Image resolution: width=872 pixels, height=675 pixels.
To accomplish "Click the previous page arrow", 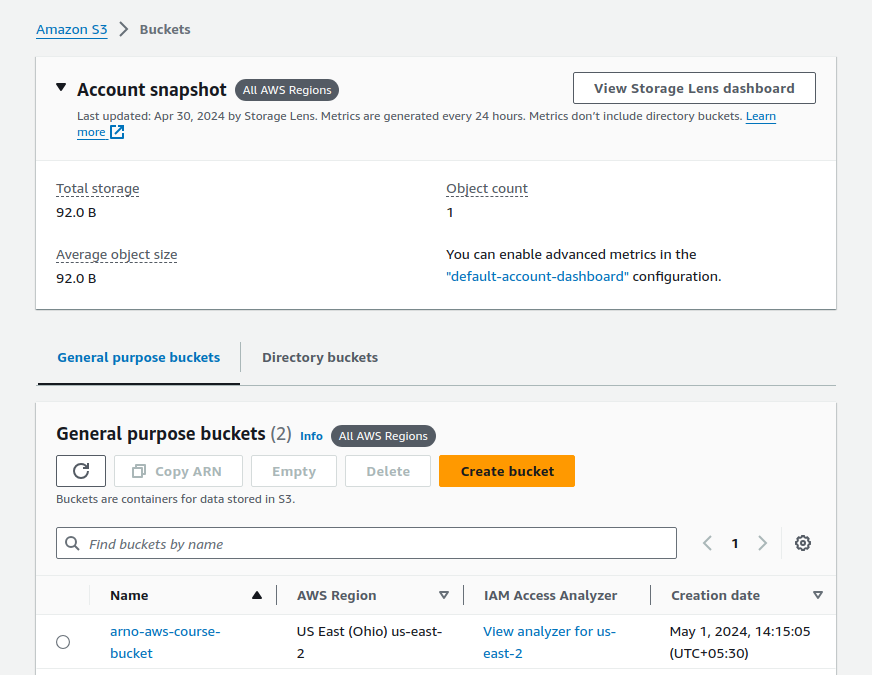I will [x=707, y=543].
